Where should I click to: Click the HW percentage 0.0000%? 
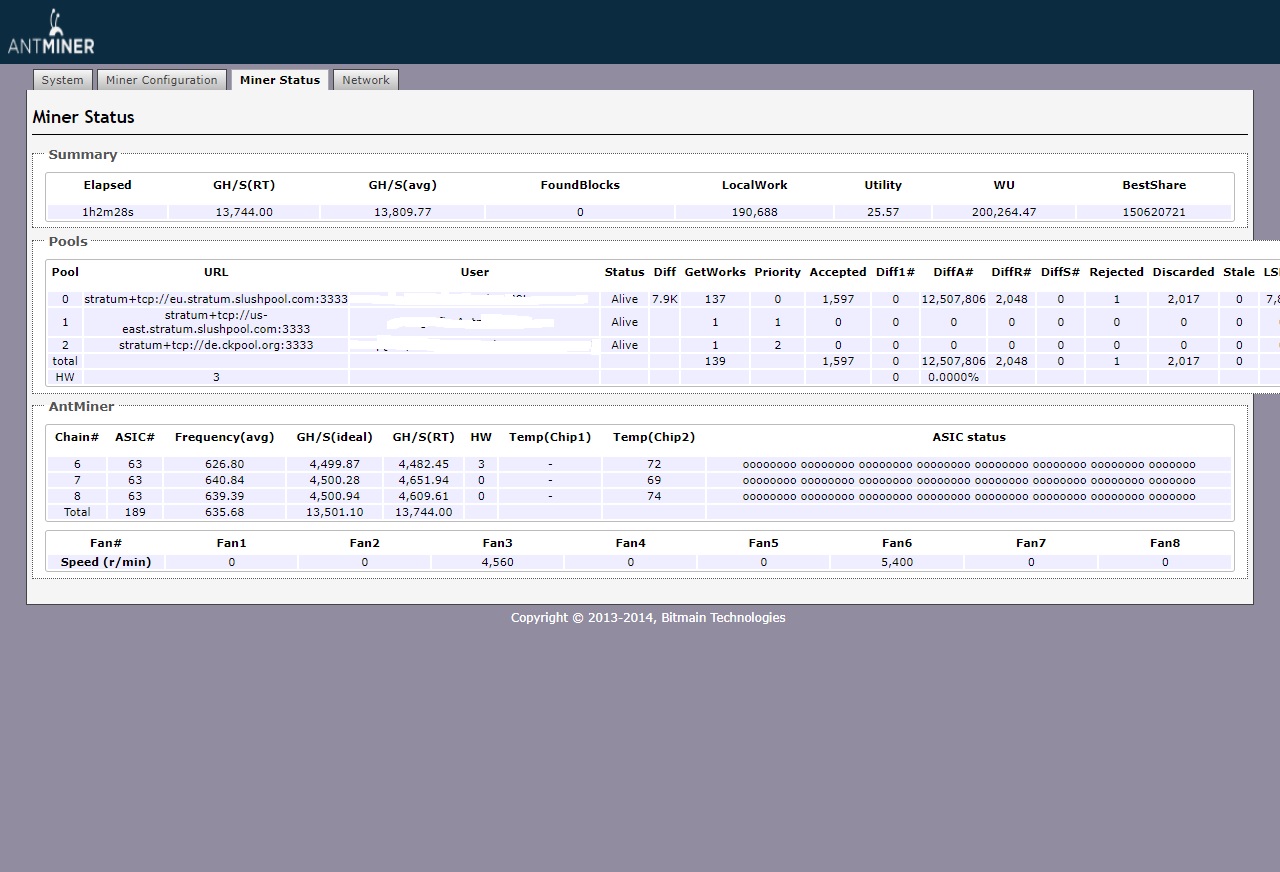953,377
